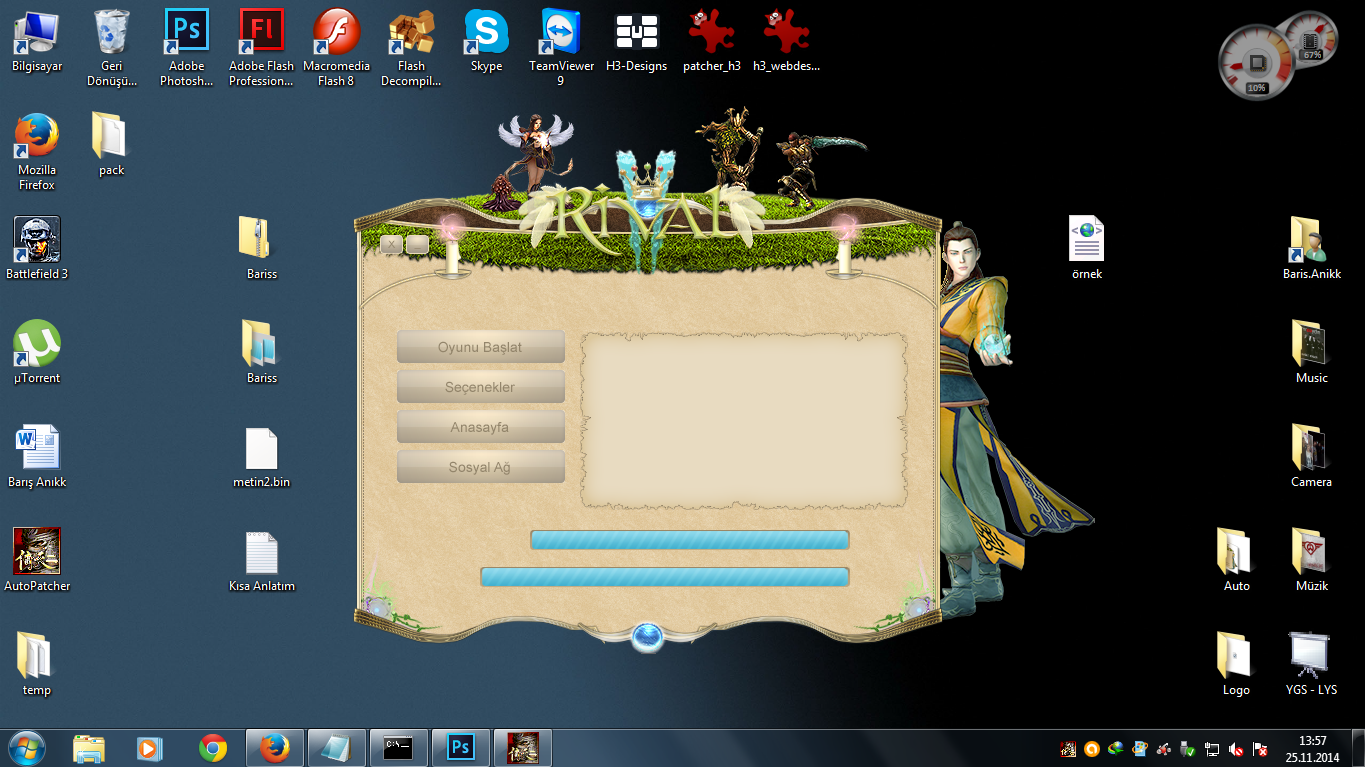Select the YGS - LYS desktop icon
Screen dimensions: 1365x767
(1312, 665)
